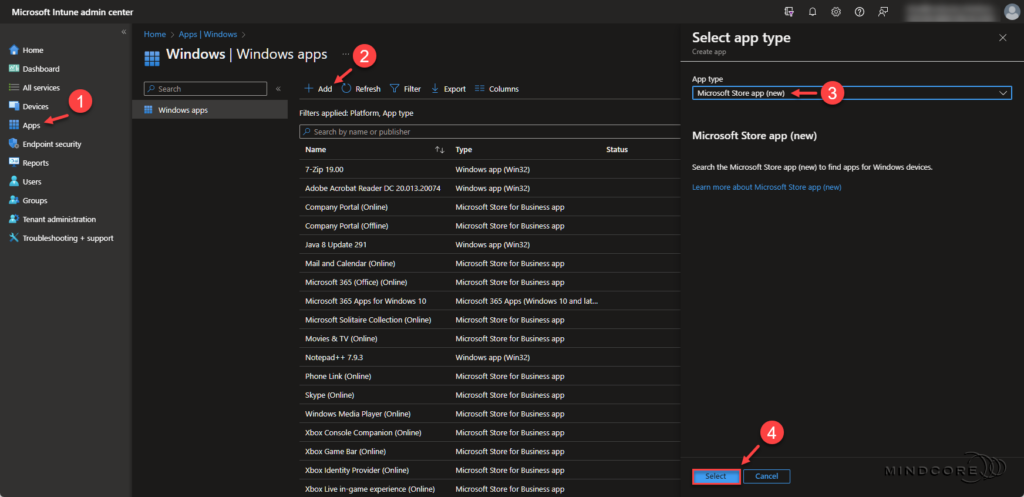Viewport: 1024px width, 497px height.
Task: Click the Type column header
Action: pos(464,150)
